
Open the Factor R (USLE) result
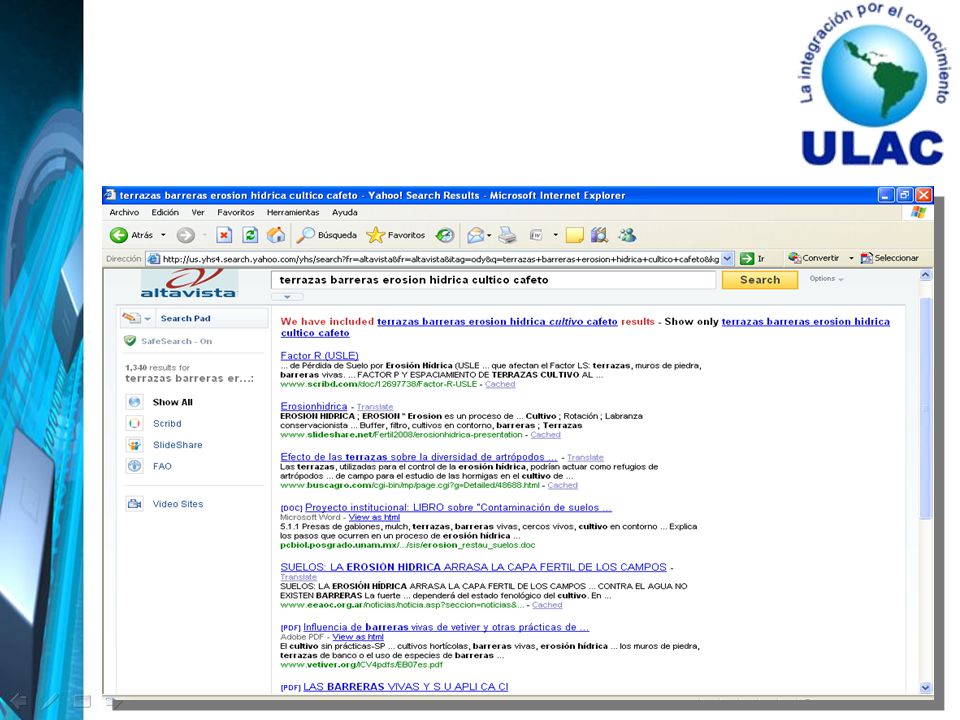pyautogui.click(x=320, y=356)
